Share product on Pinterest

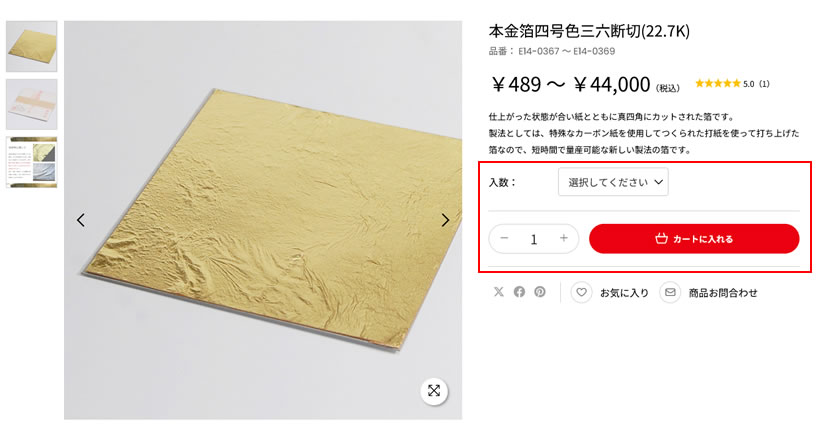(x=539, y=292)
